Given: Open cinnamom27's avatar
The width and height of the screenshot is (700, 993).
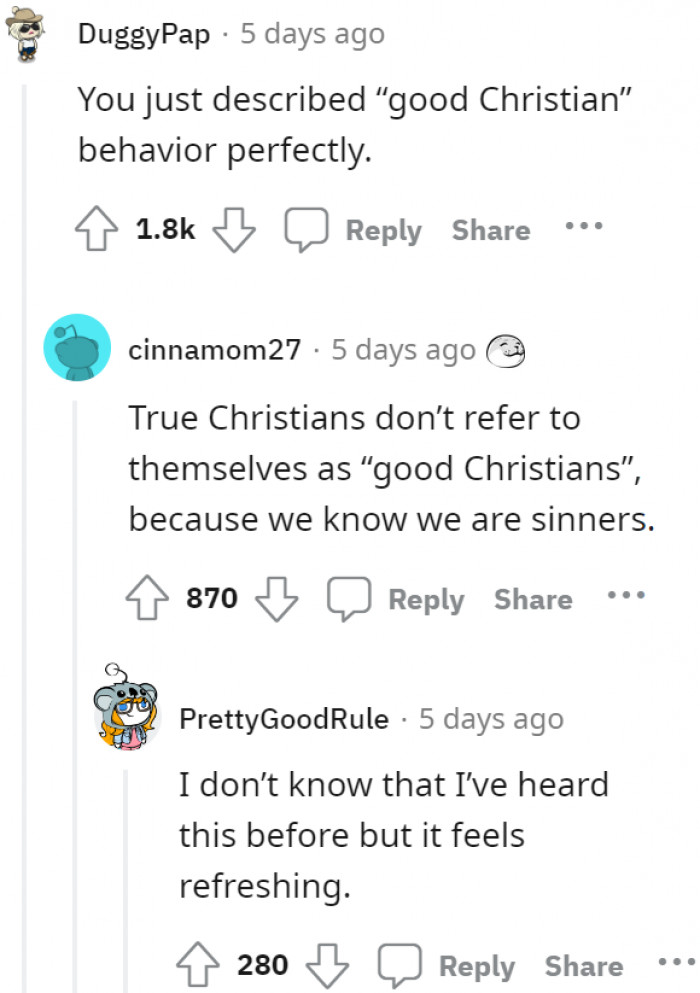Looking at the screenshot, I should point(77,347).
